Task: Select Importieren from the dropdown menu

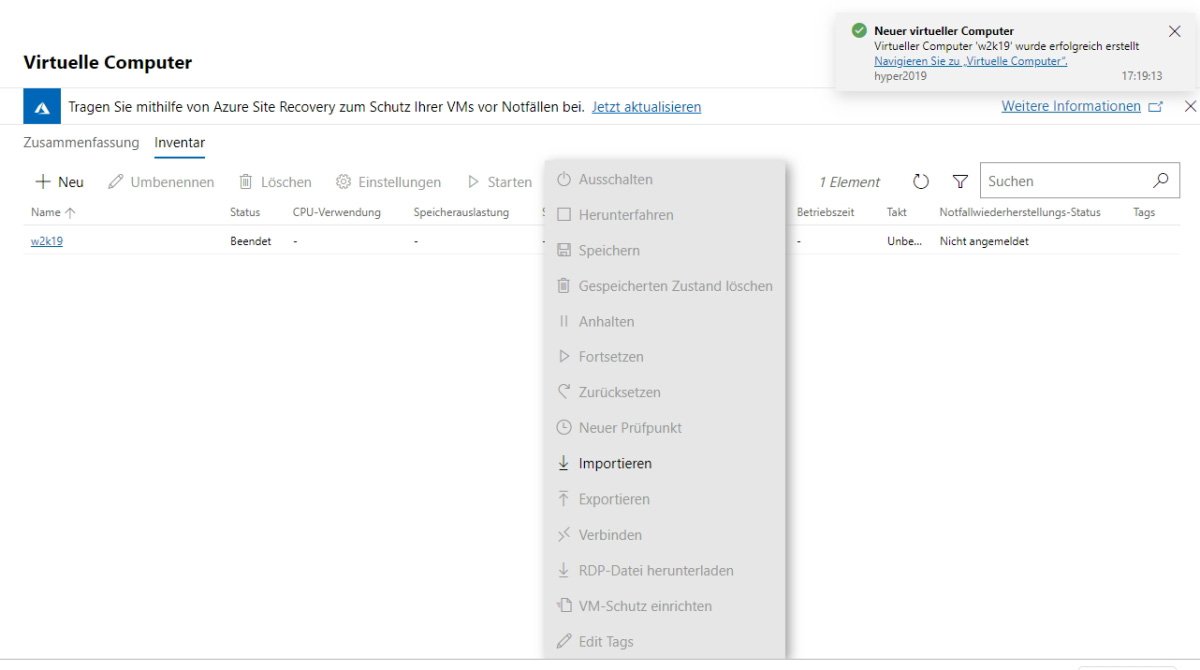Action: [614, 464]
